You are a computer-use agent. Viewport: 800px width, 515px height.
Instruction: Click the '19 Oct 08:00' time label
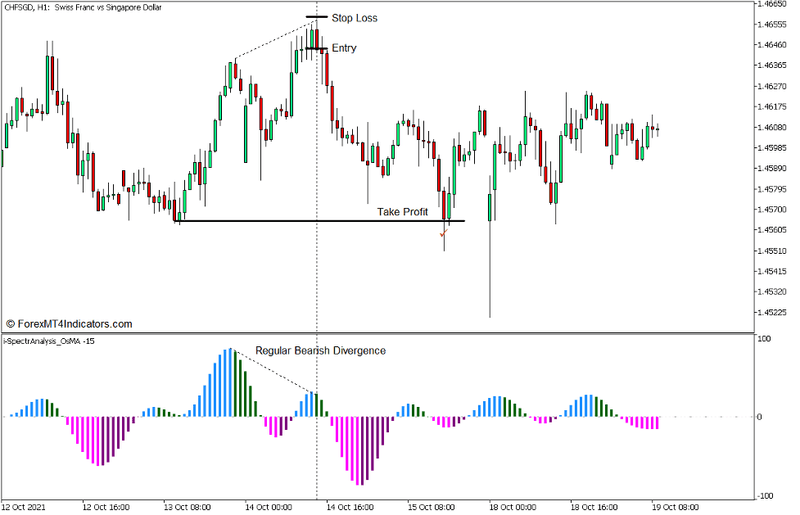click(x=675, y=507)
